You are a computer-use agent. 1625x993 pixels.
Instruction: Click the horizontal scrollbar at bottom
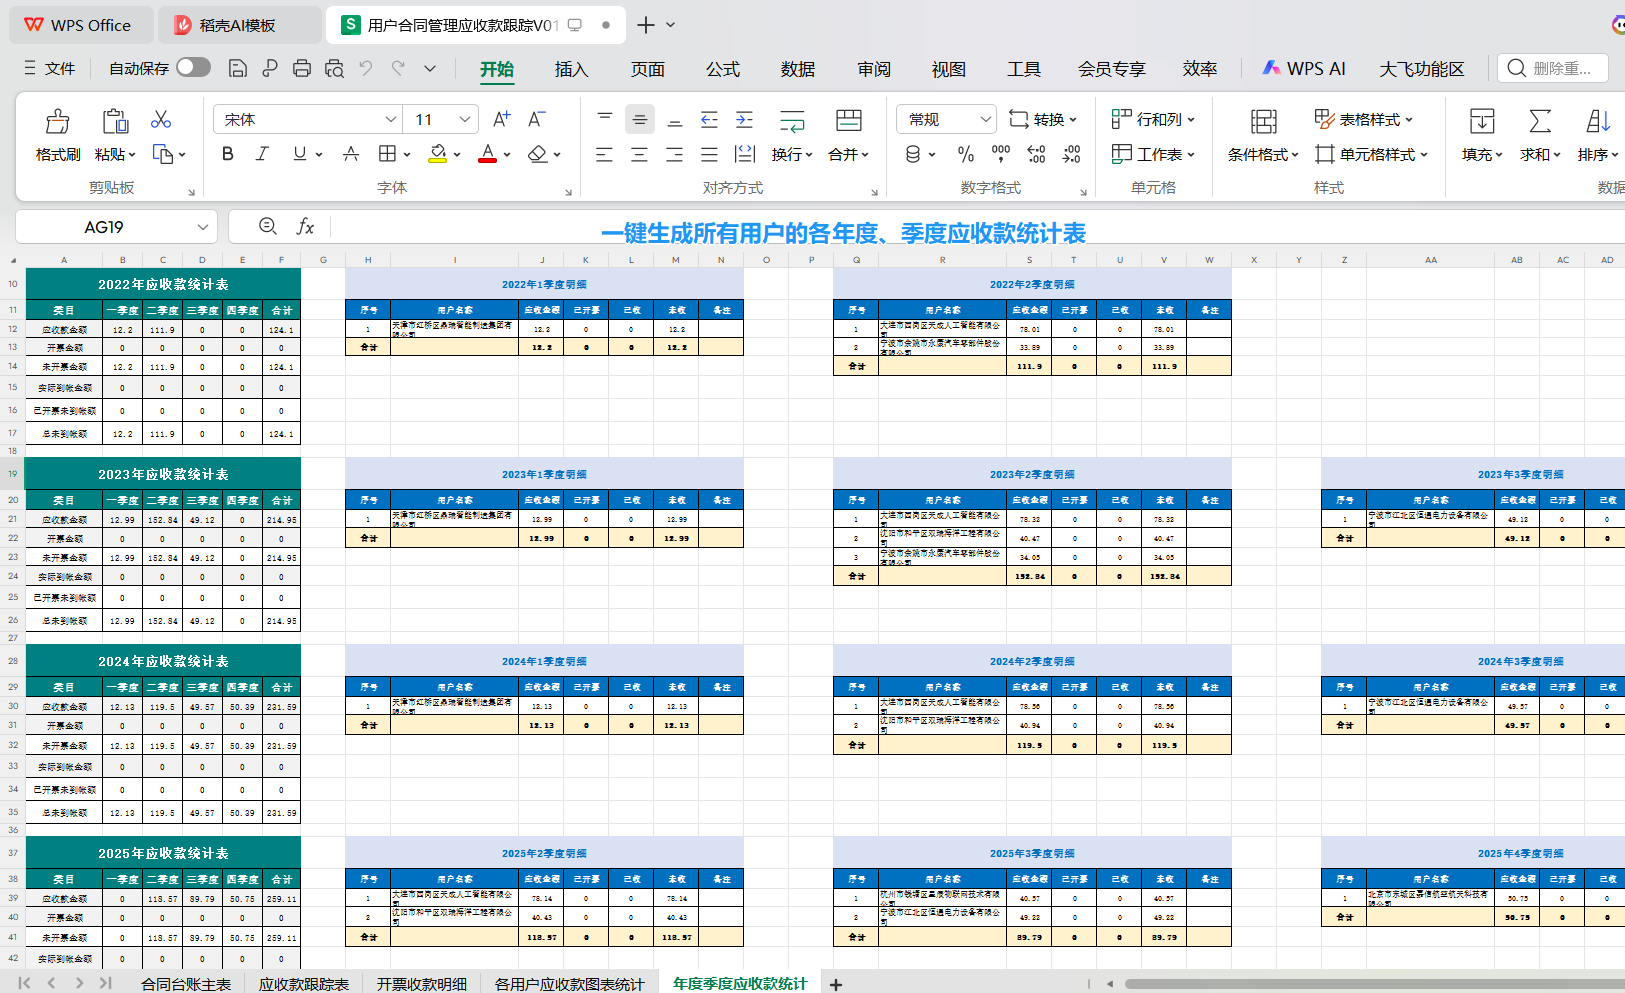1375,983
